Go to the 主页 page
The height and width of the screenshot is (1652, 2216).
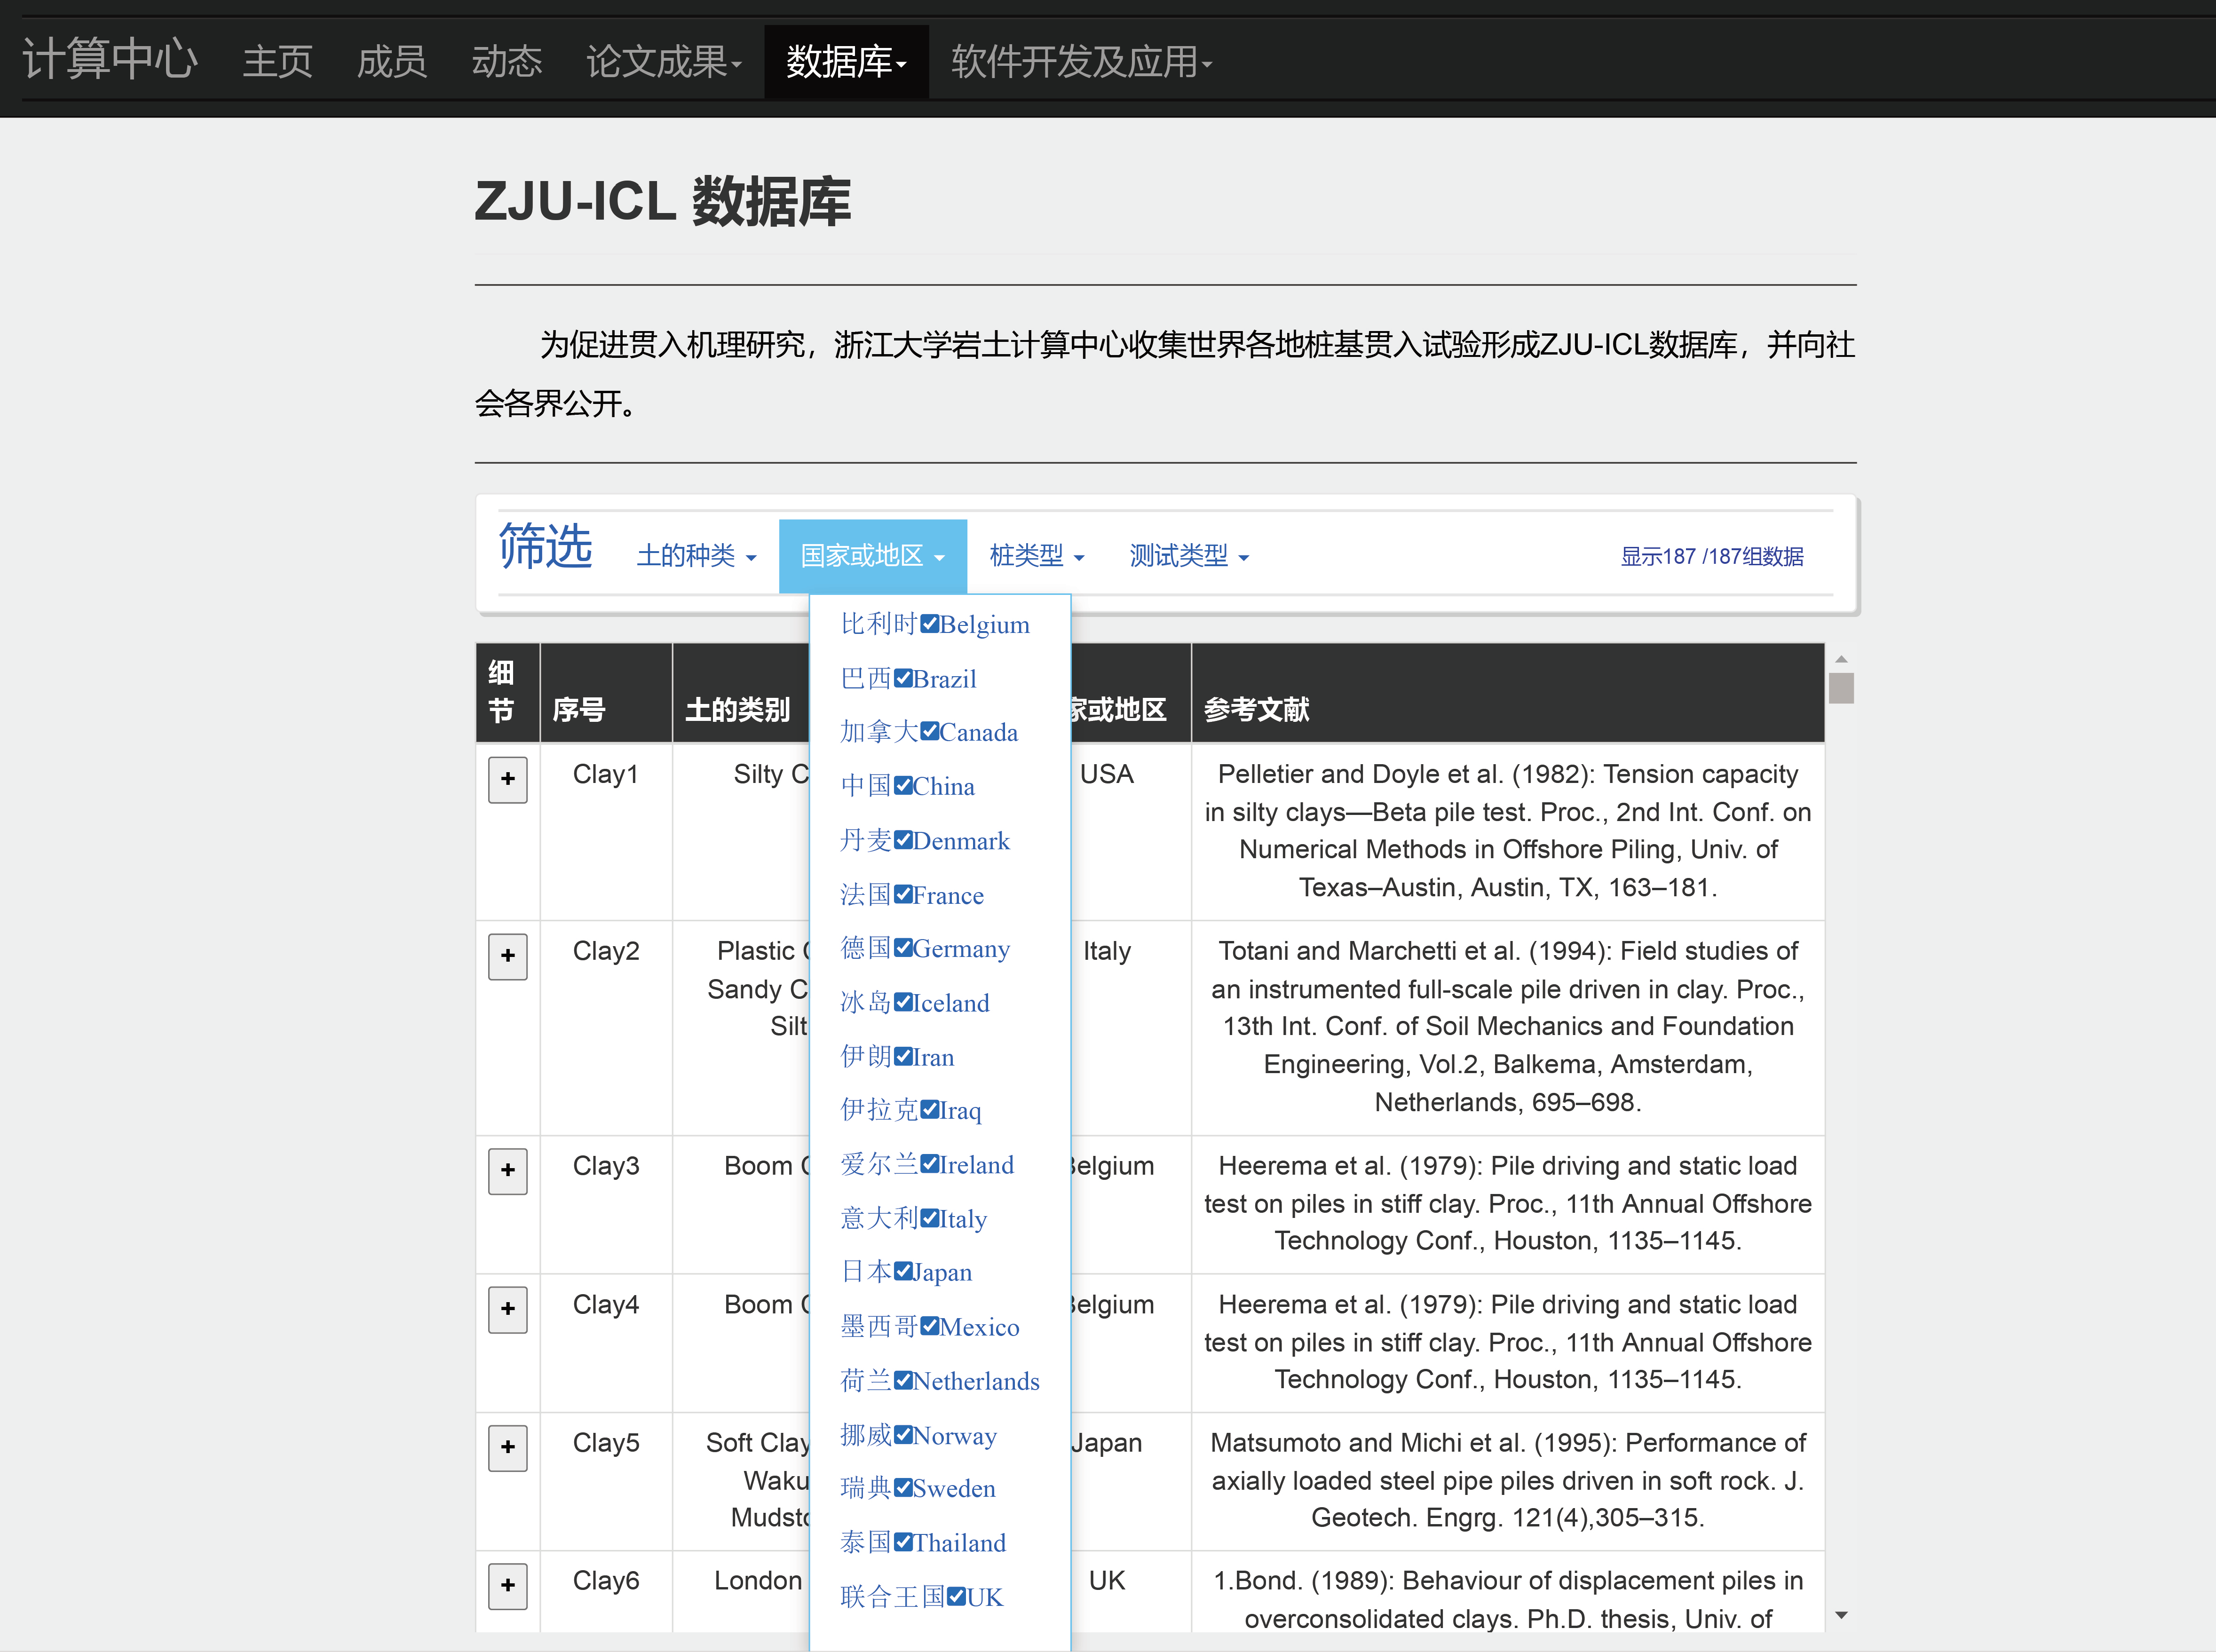(278, 62)
